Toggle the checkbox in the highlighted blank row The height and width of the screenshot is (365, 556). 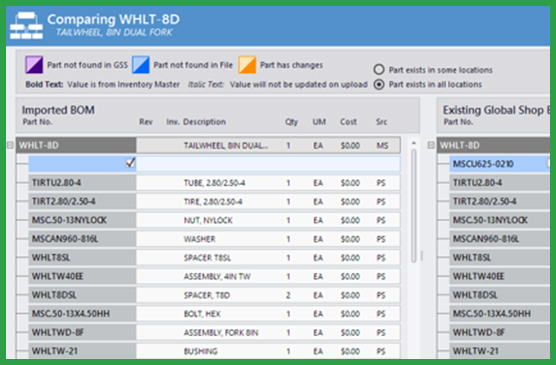130,163
